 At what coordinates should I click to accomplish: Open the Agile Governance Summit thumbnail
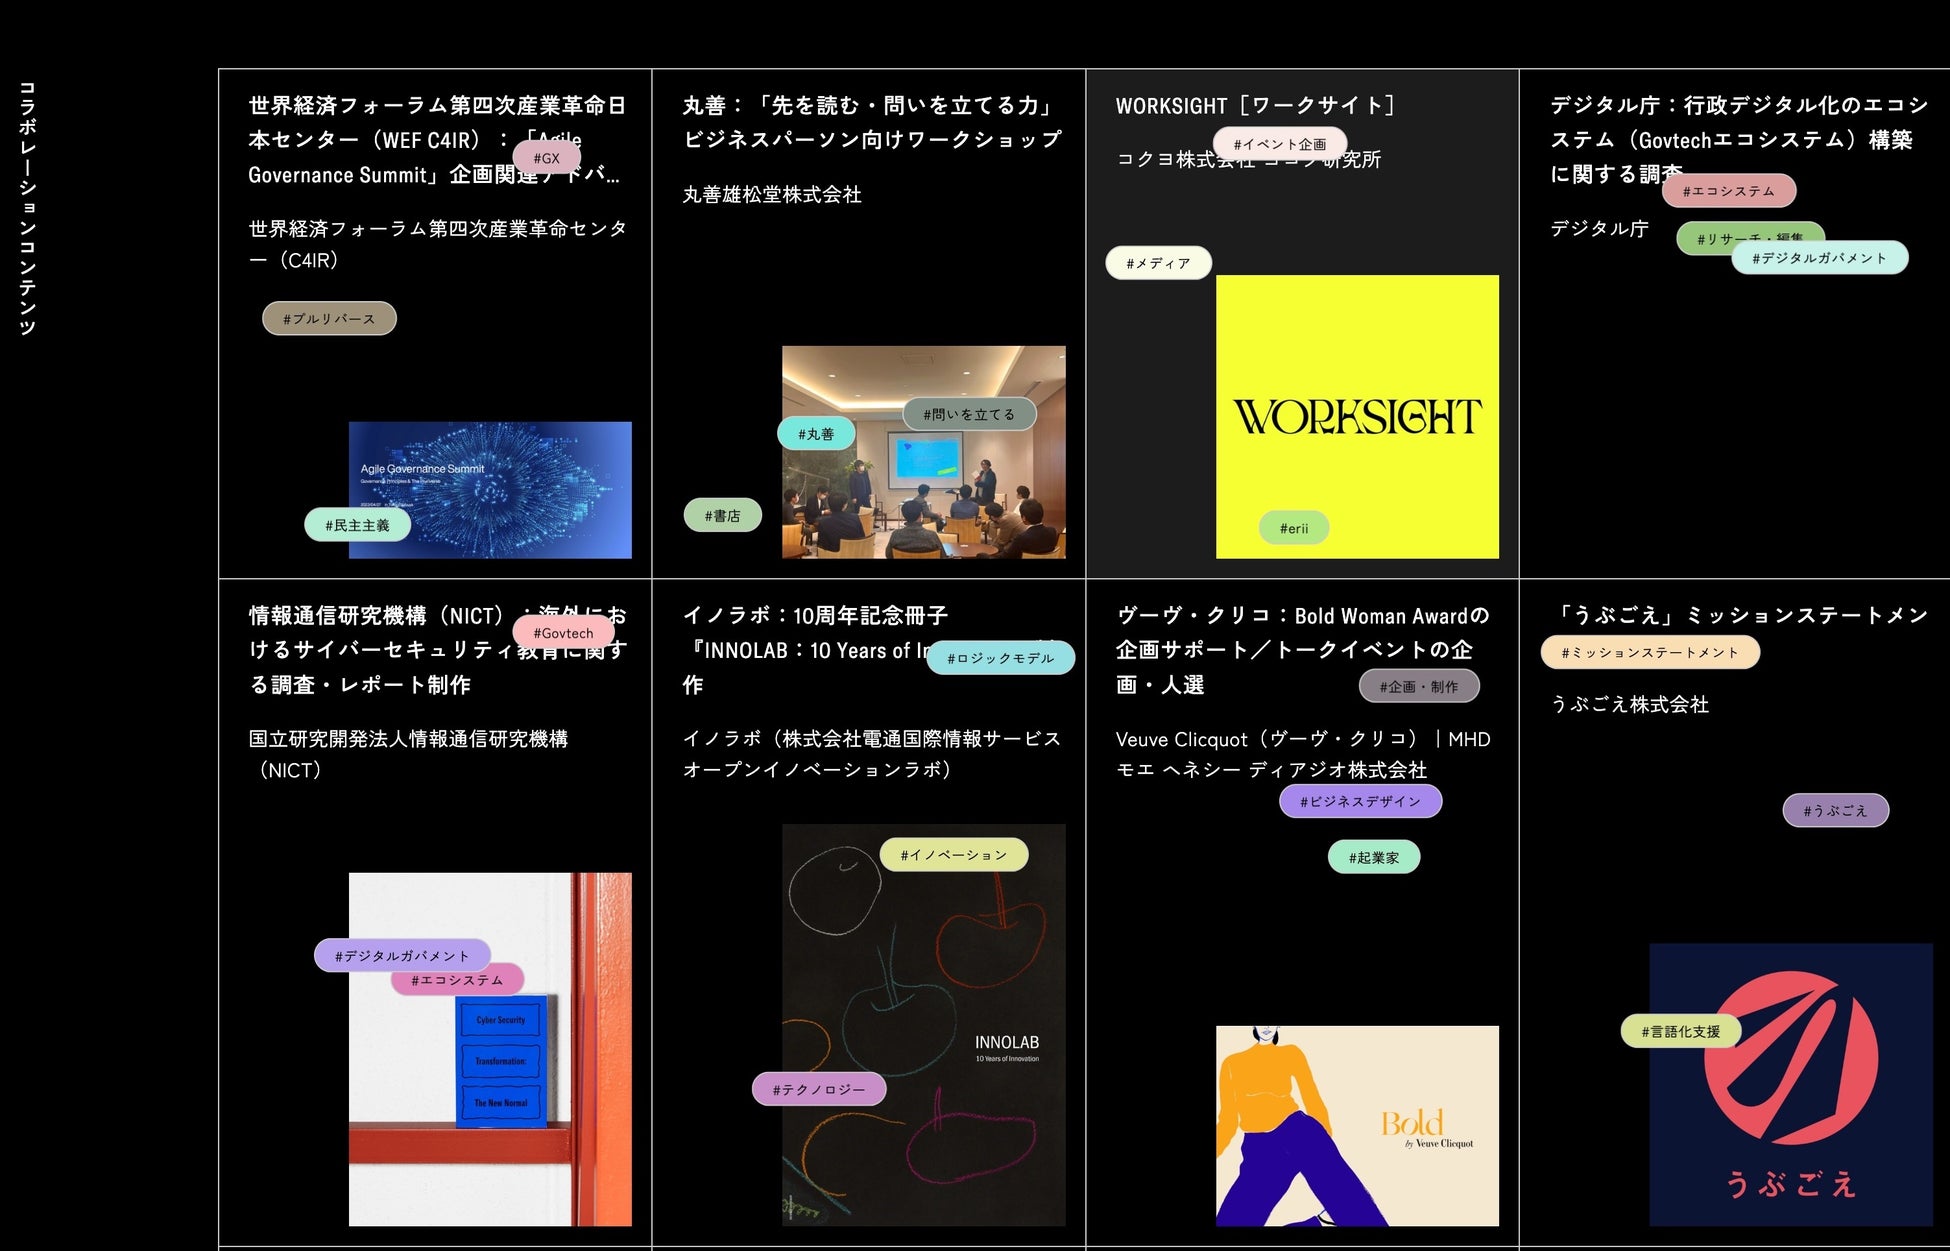point(520,470)
